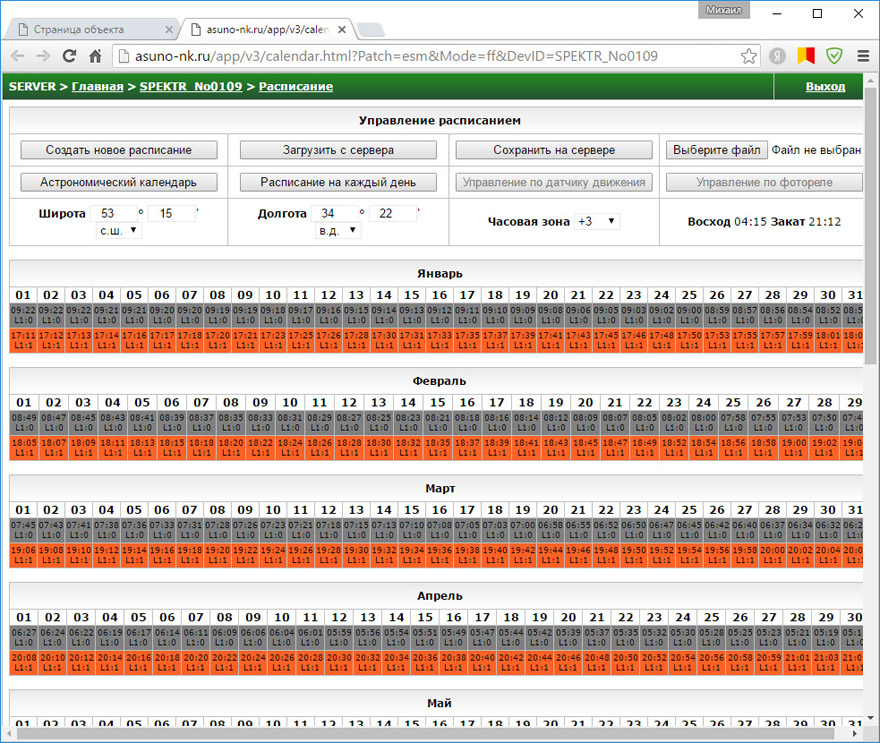Open the 'в.д.' longitude hemisphere dropdown
The width and height of the screenshot is (880, 743).
point(338,231)
